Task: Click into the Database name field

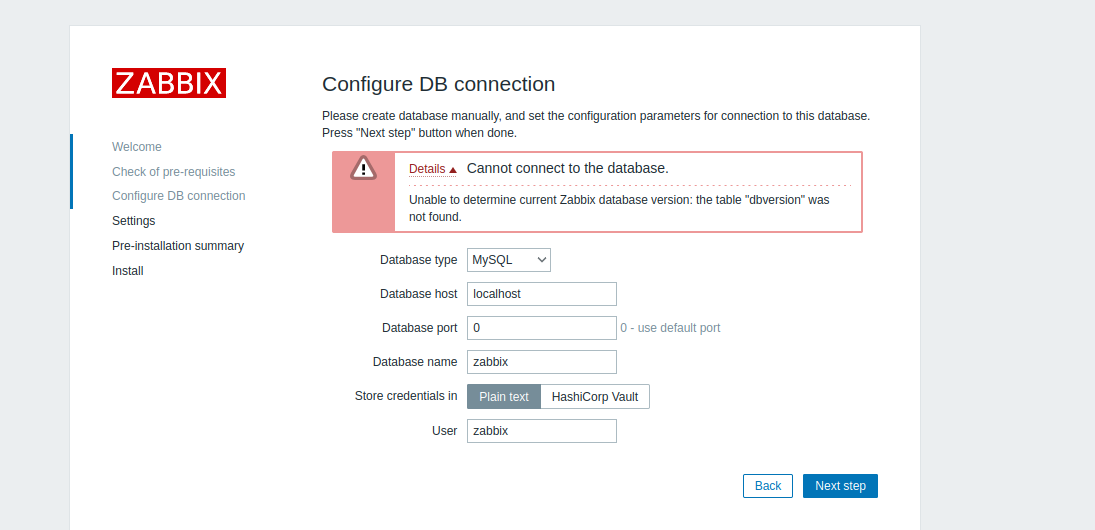Action: (541, 362)
